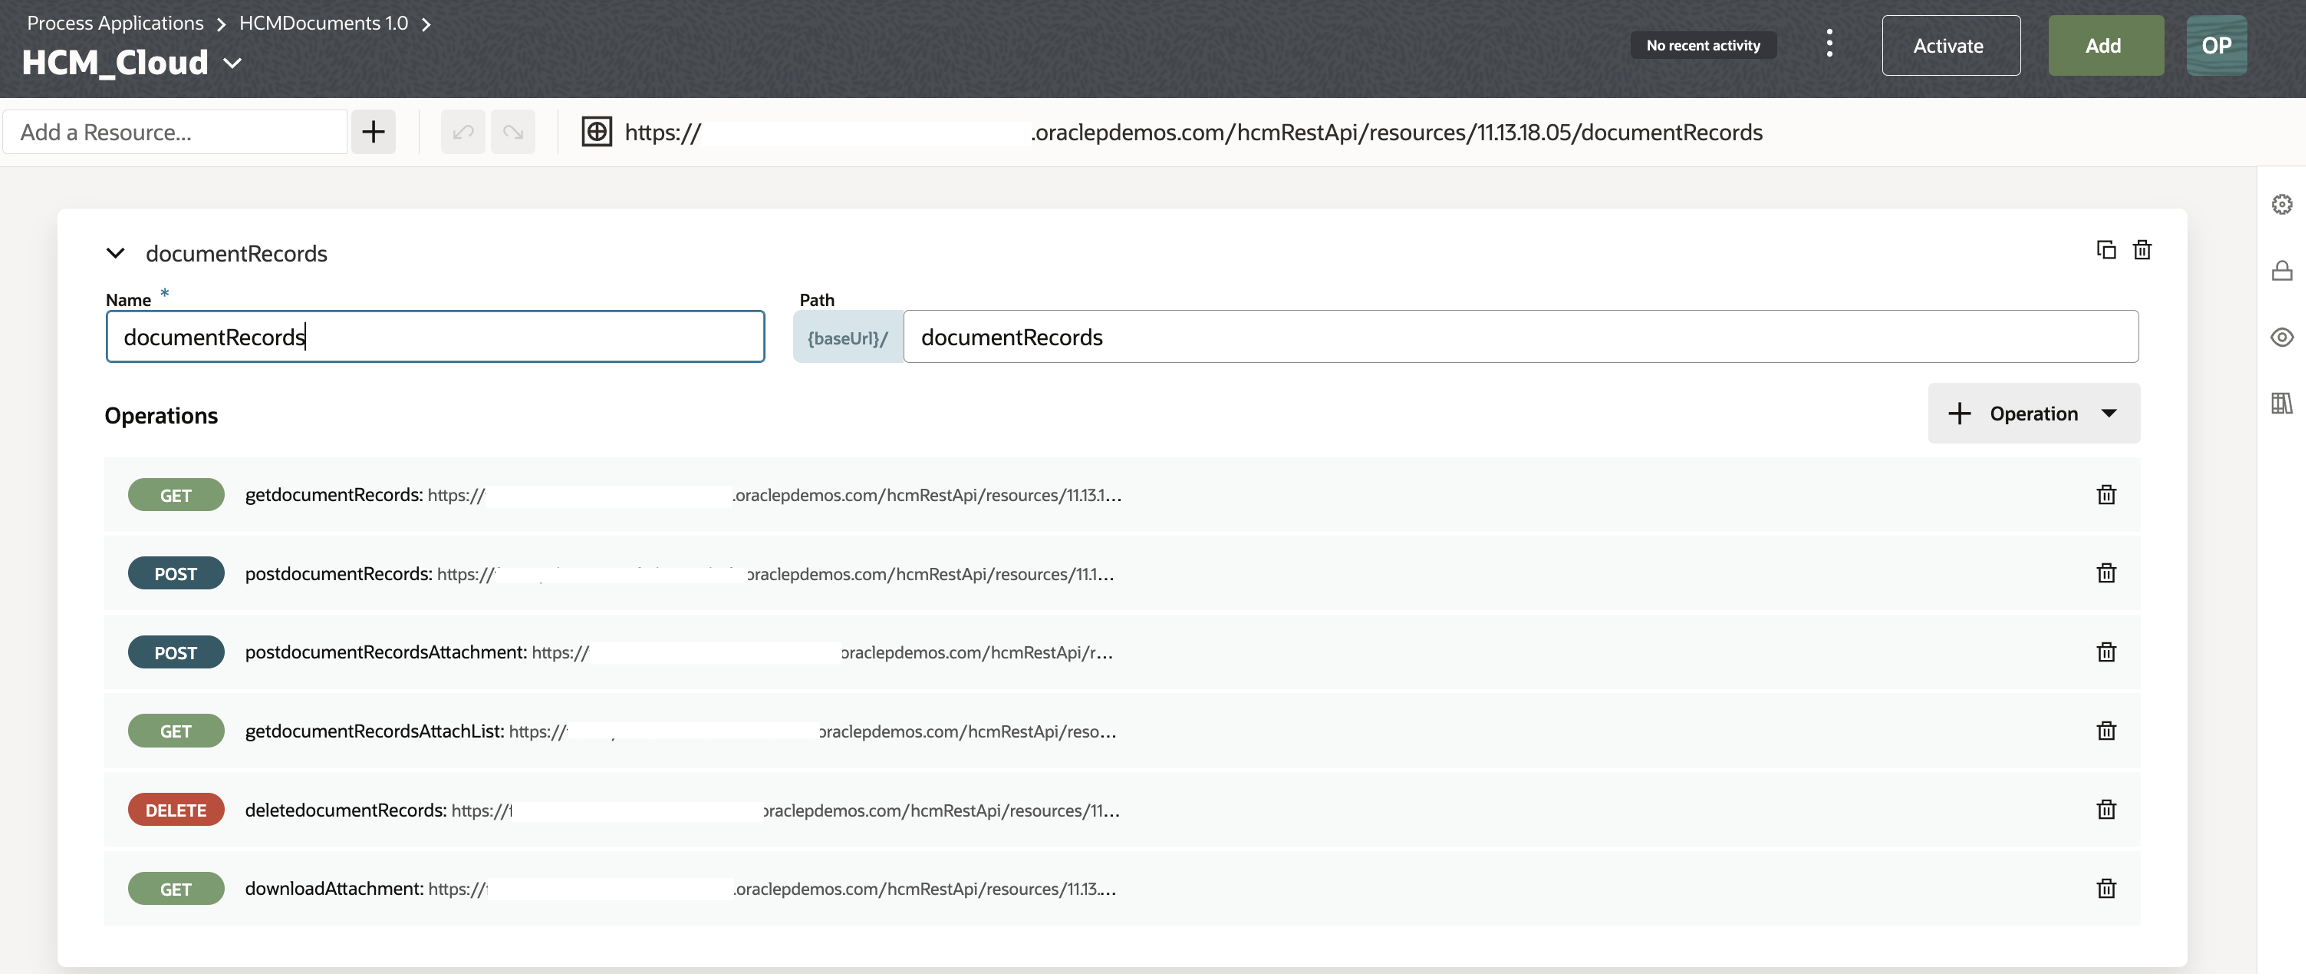Toggle the eye preview icon in sidebar
2306x976 pixels.
click(2282, 337)
